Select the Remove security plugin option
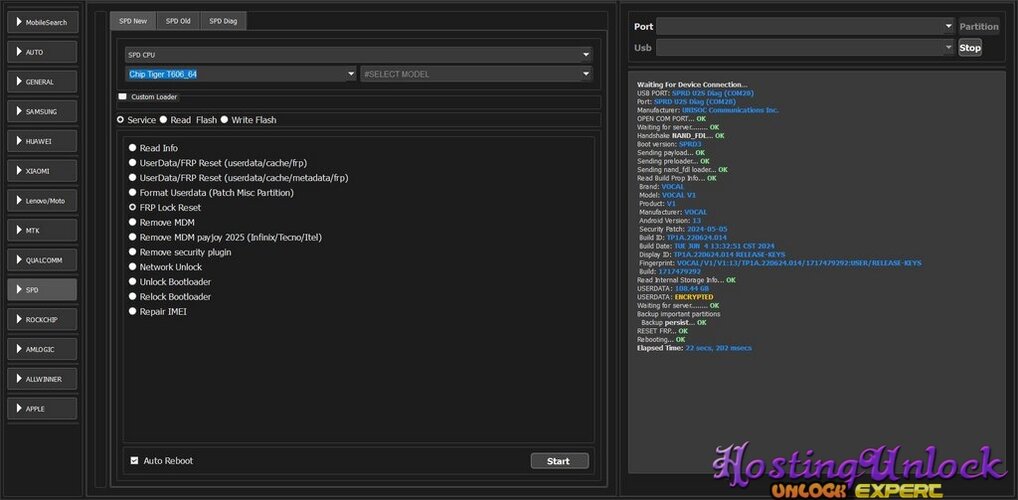Viewport: 1018px width, 500px height. (x=133, y=252)
